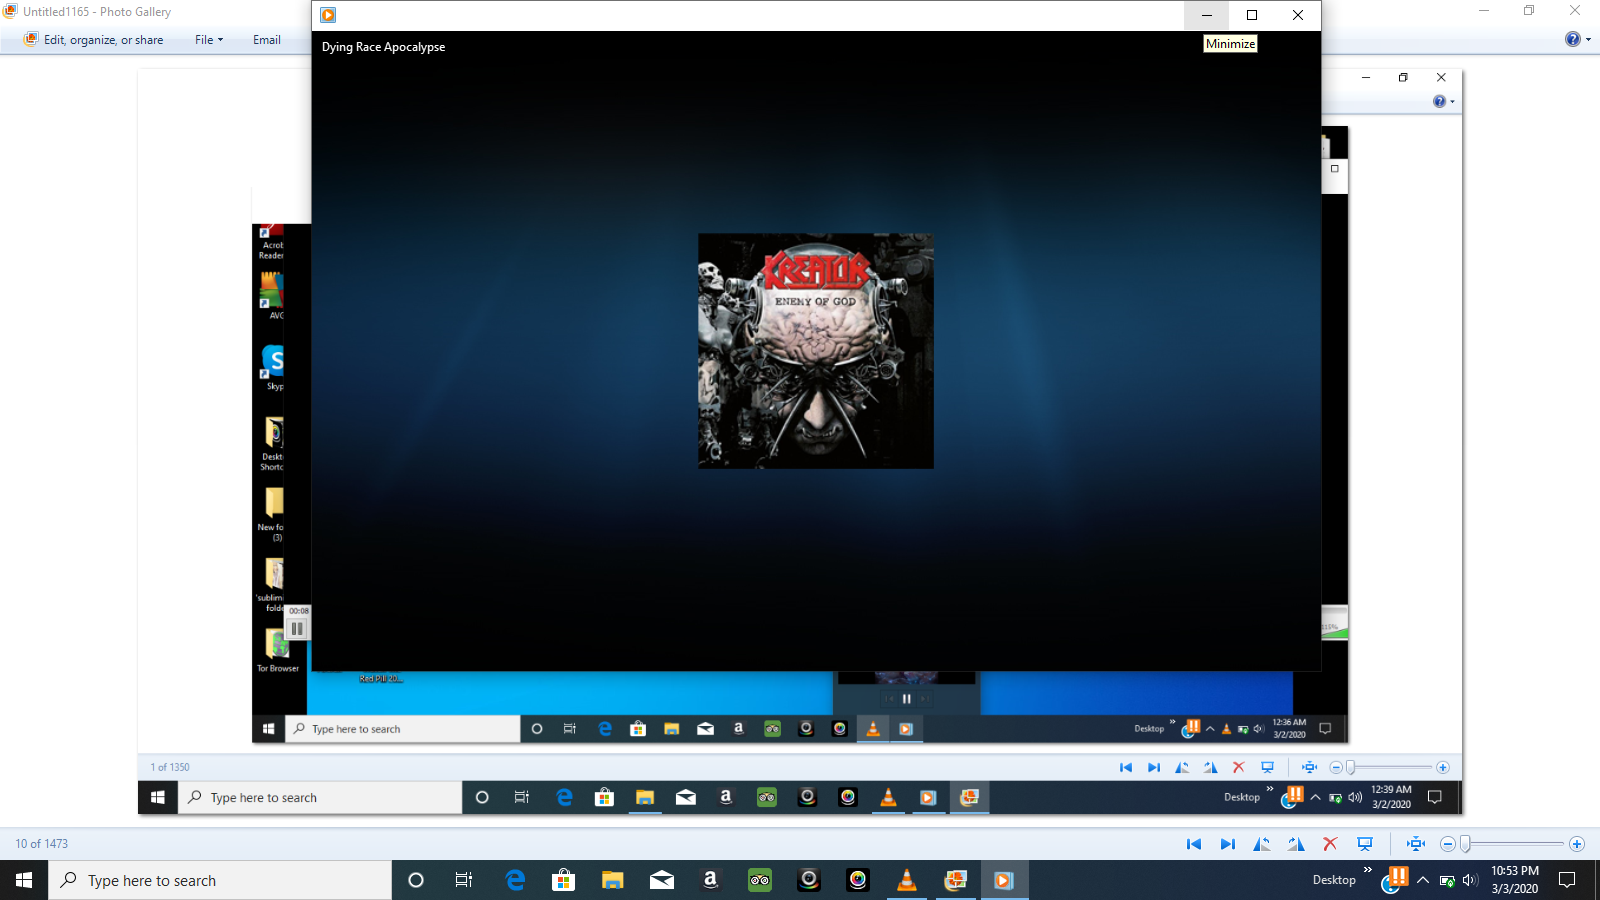1600x900 pixels.
Task: Open volume control in system tray
Action: tap(1469, 881)
